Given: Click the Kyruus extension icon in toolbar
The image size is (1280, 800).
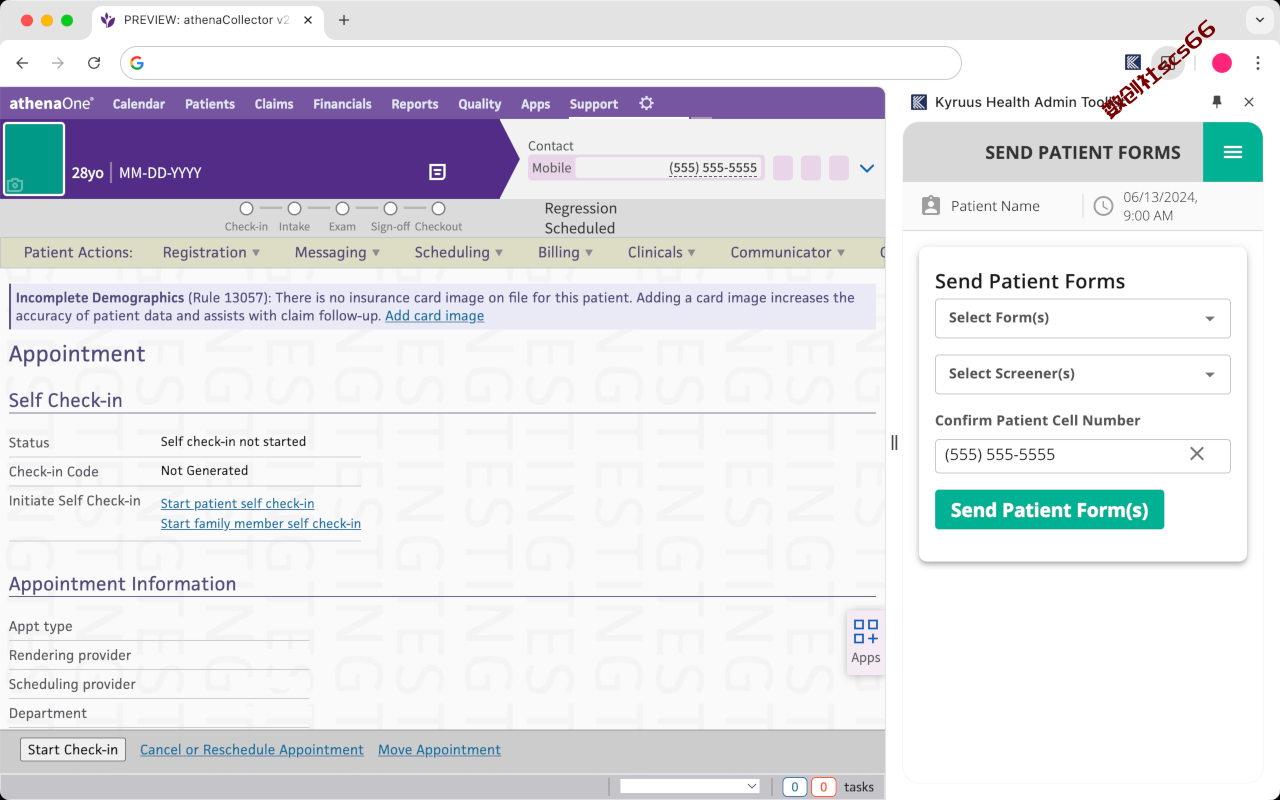Looking at the screenshot, I should pyautogui.click(x=1133, y=63).
